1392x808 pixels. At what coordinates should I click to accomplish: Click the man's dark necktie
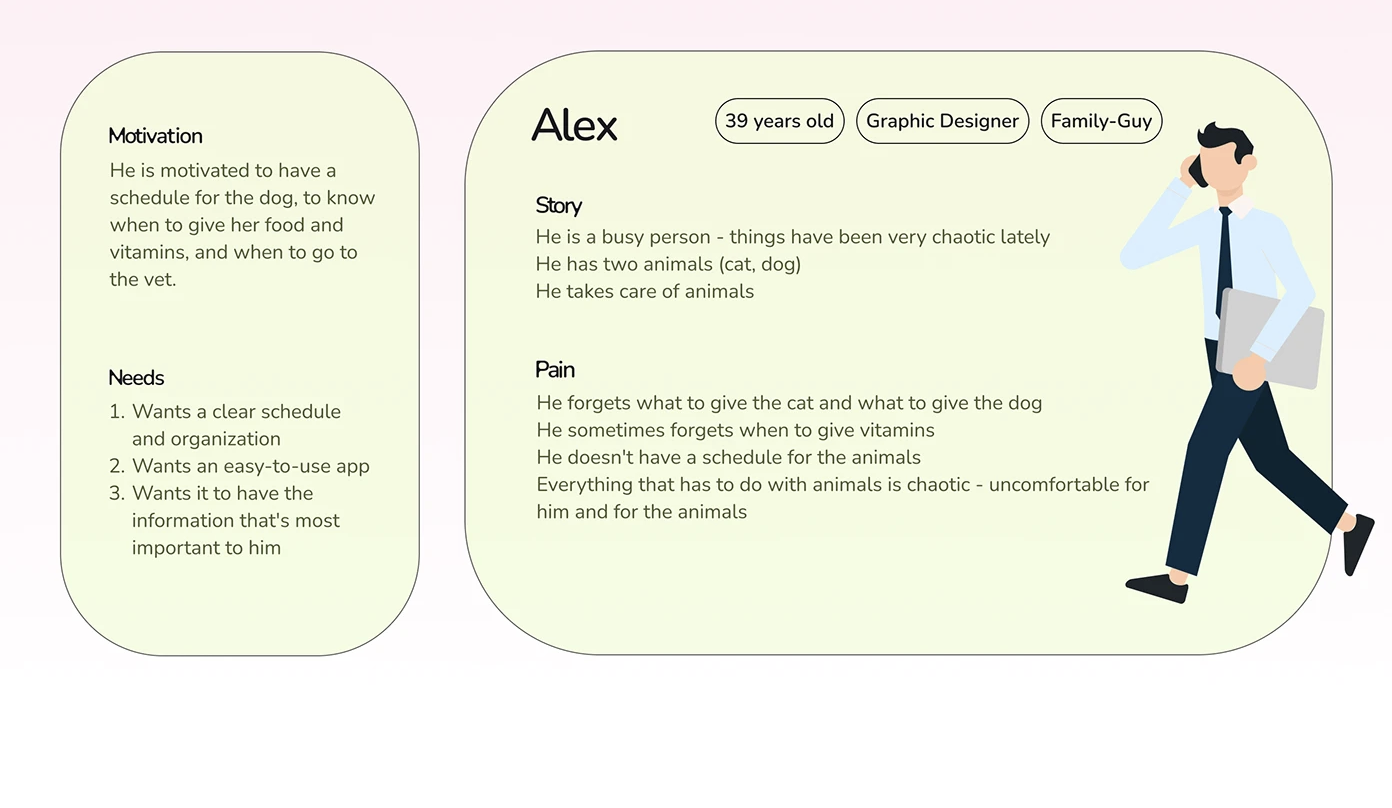[1224, 262]
